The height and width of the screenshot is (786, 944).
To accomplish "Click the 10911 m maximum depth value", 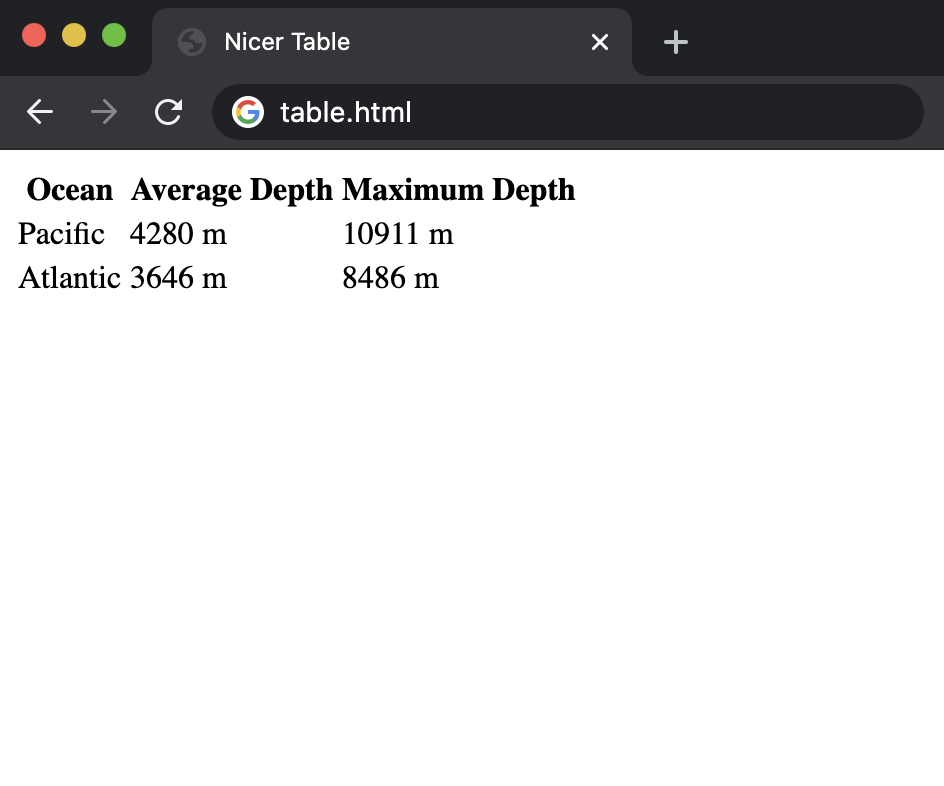I will (x=398, y=234).
